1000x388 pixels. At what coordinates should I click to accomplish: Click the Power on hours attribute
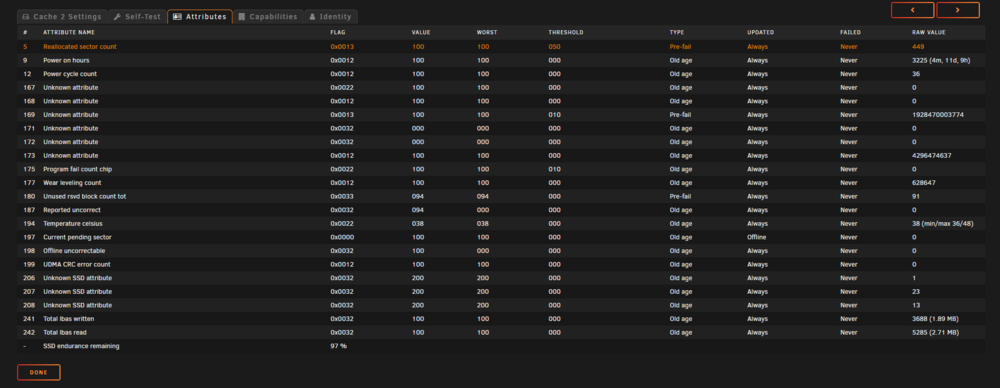tap(66, 61)
